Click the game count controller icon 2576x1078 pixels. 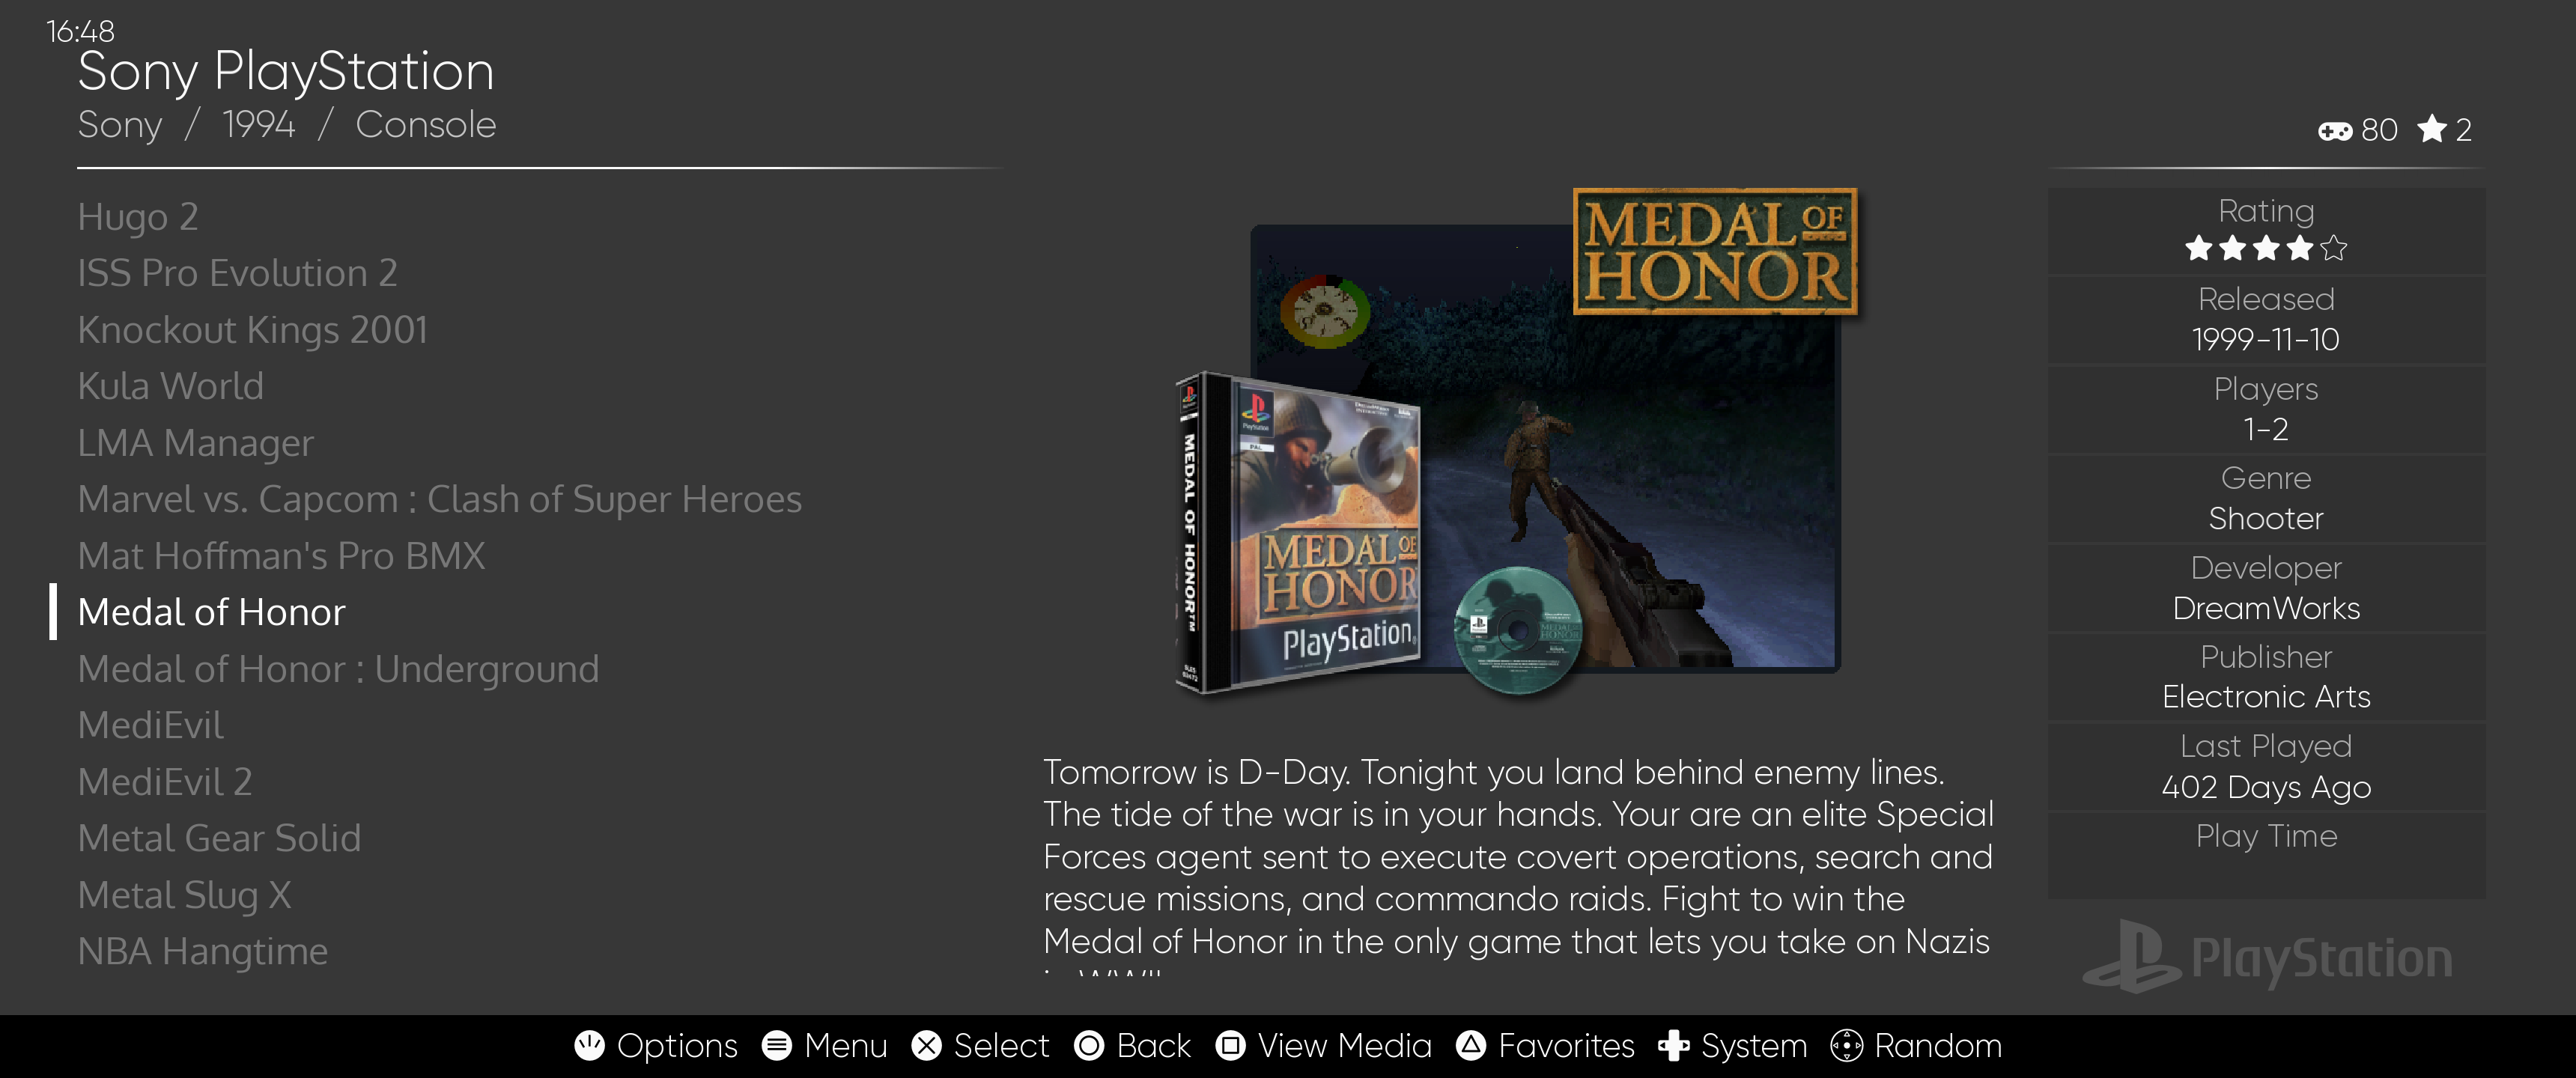click(x=2335, y=131)
